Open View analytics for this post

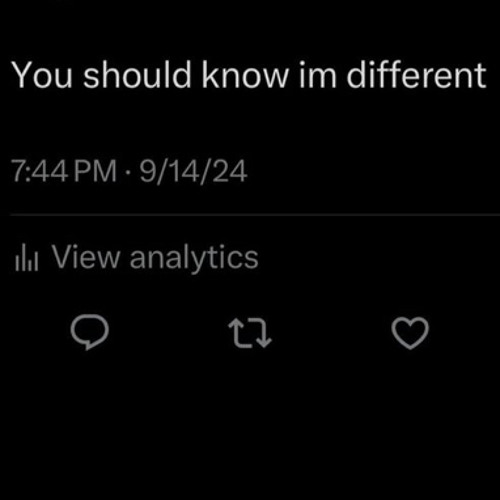pos(137,258)
